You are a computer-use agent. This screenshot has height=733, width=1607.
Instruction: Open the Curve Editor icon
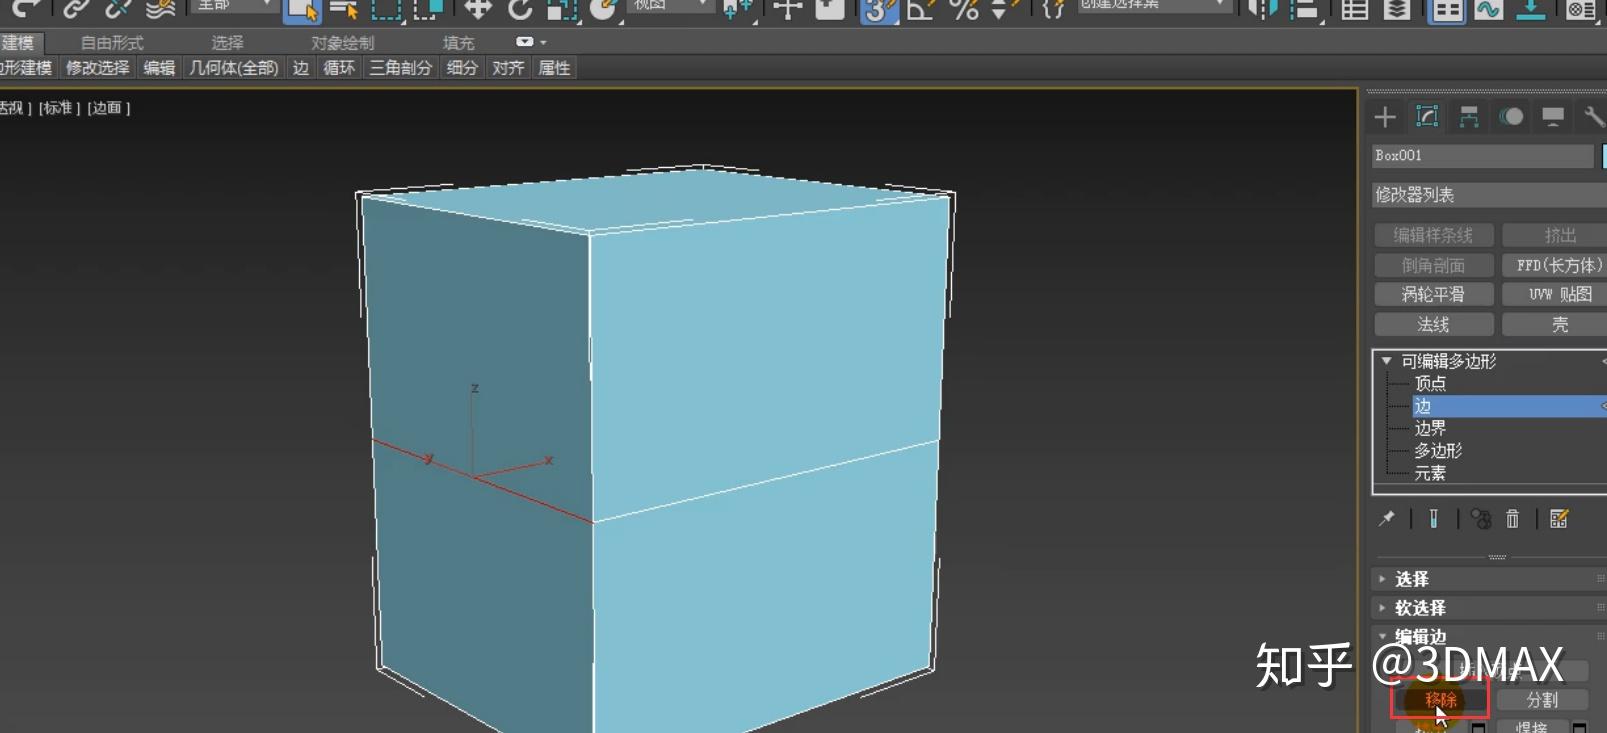tap(1489, 9)
